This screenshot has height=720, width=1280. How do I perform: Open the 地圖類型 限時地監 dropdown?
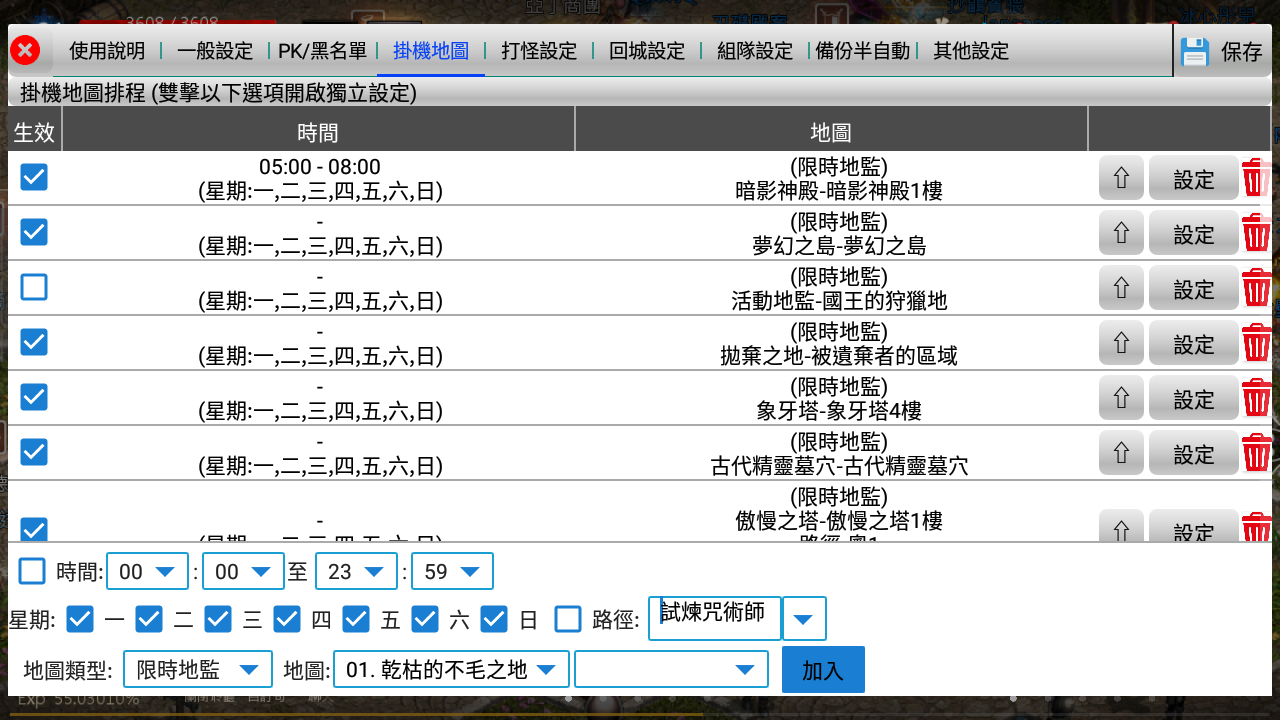(x=196, y=668)
